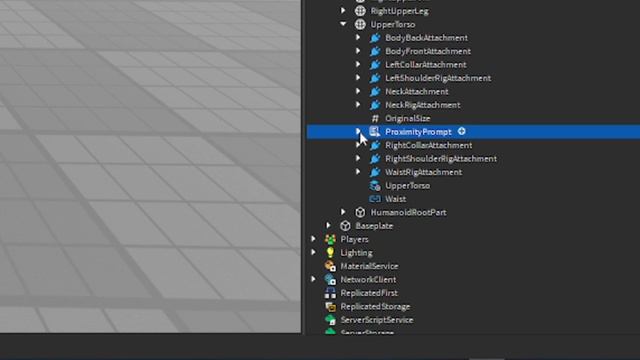Click the LeftShoulderRigAttachment attachment icon
The height and width of the screenshot is (360, 640).
pos(375,78)
